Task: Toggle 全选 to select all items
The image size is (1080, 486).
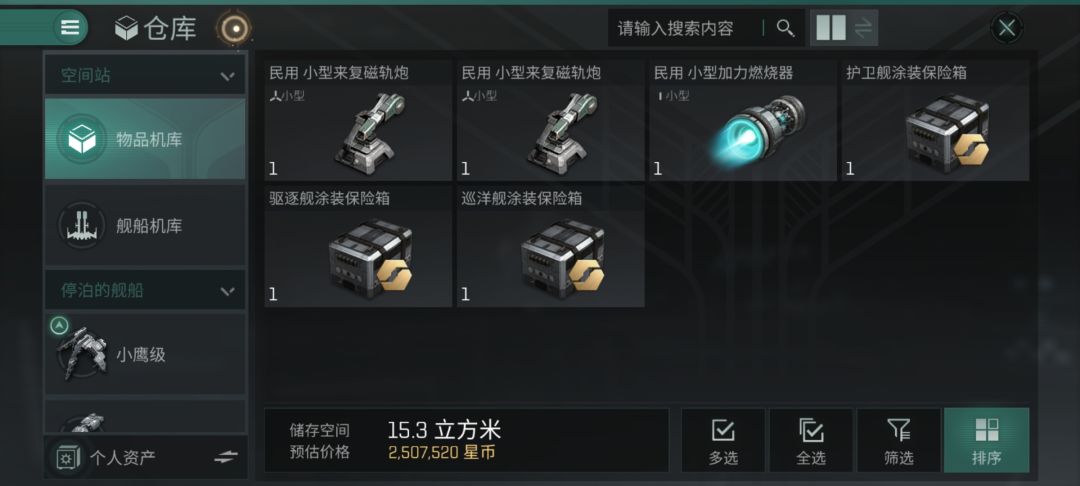Action: point(811,441)
